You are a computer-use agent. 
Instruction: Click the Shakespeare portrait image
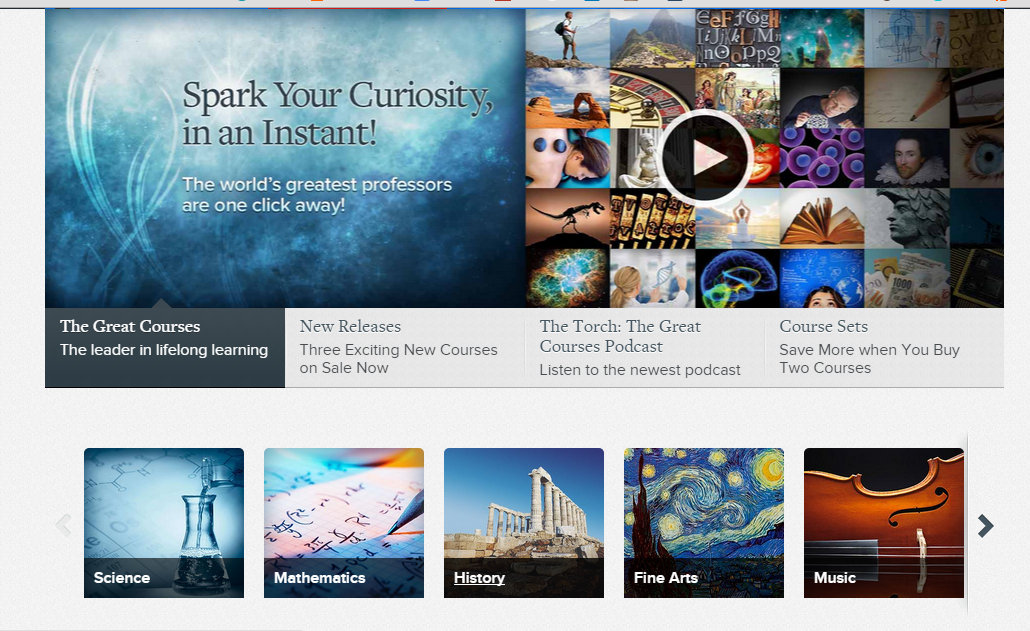(x=906, y=158)
